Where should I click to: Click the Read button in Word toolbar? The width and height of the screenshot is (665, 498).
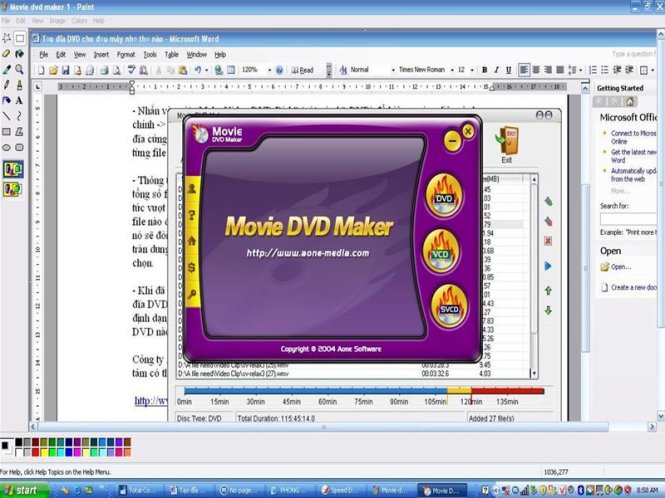pyautogui.click(x=302, y=70)
